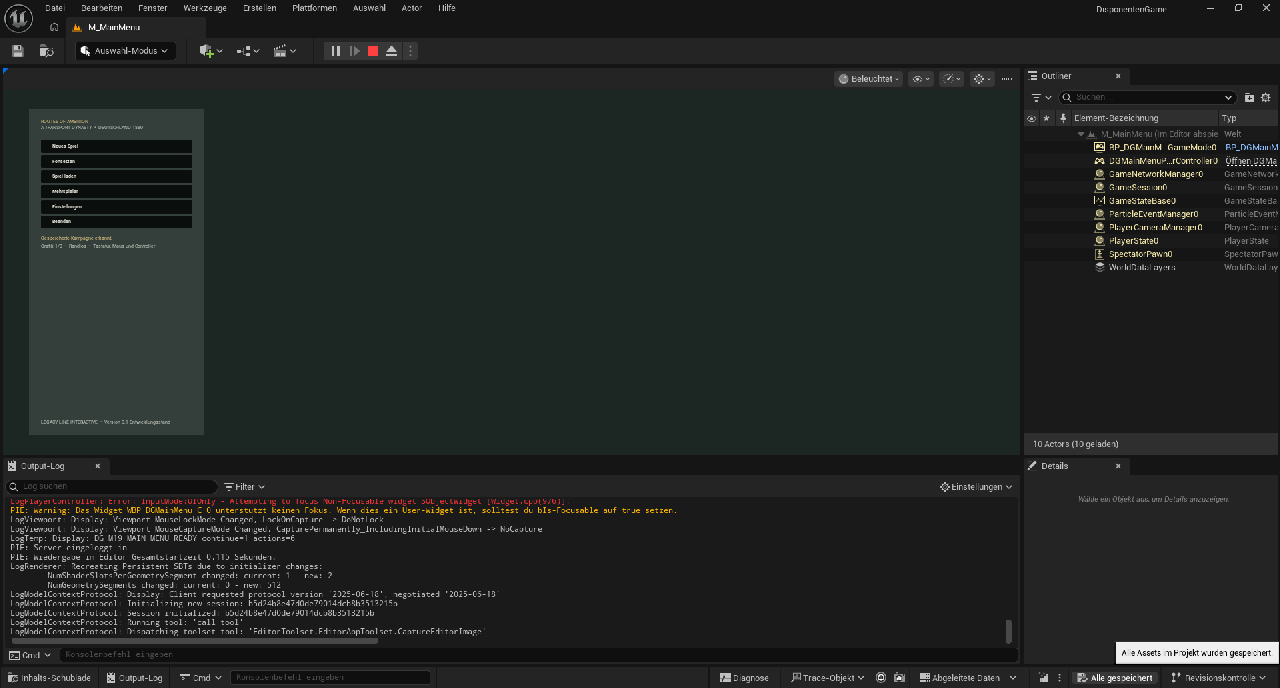Toggle the Outliner visibility eye column header
Image resolution: width=1280 pixels, height=688 pixels.
point(1031,118)
